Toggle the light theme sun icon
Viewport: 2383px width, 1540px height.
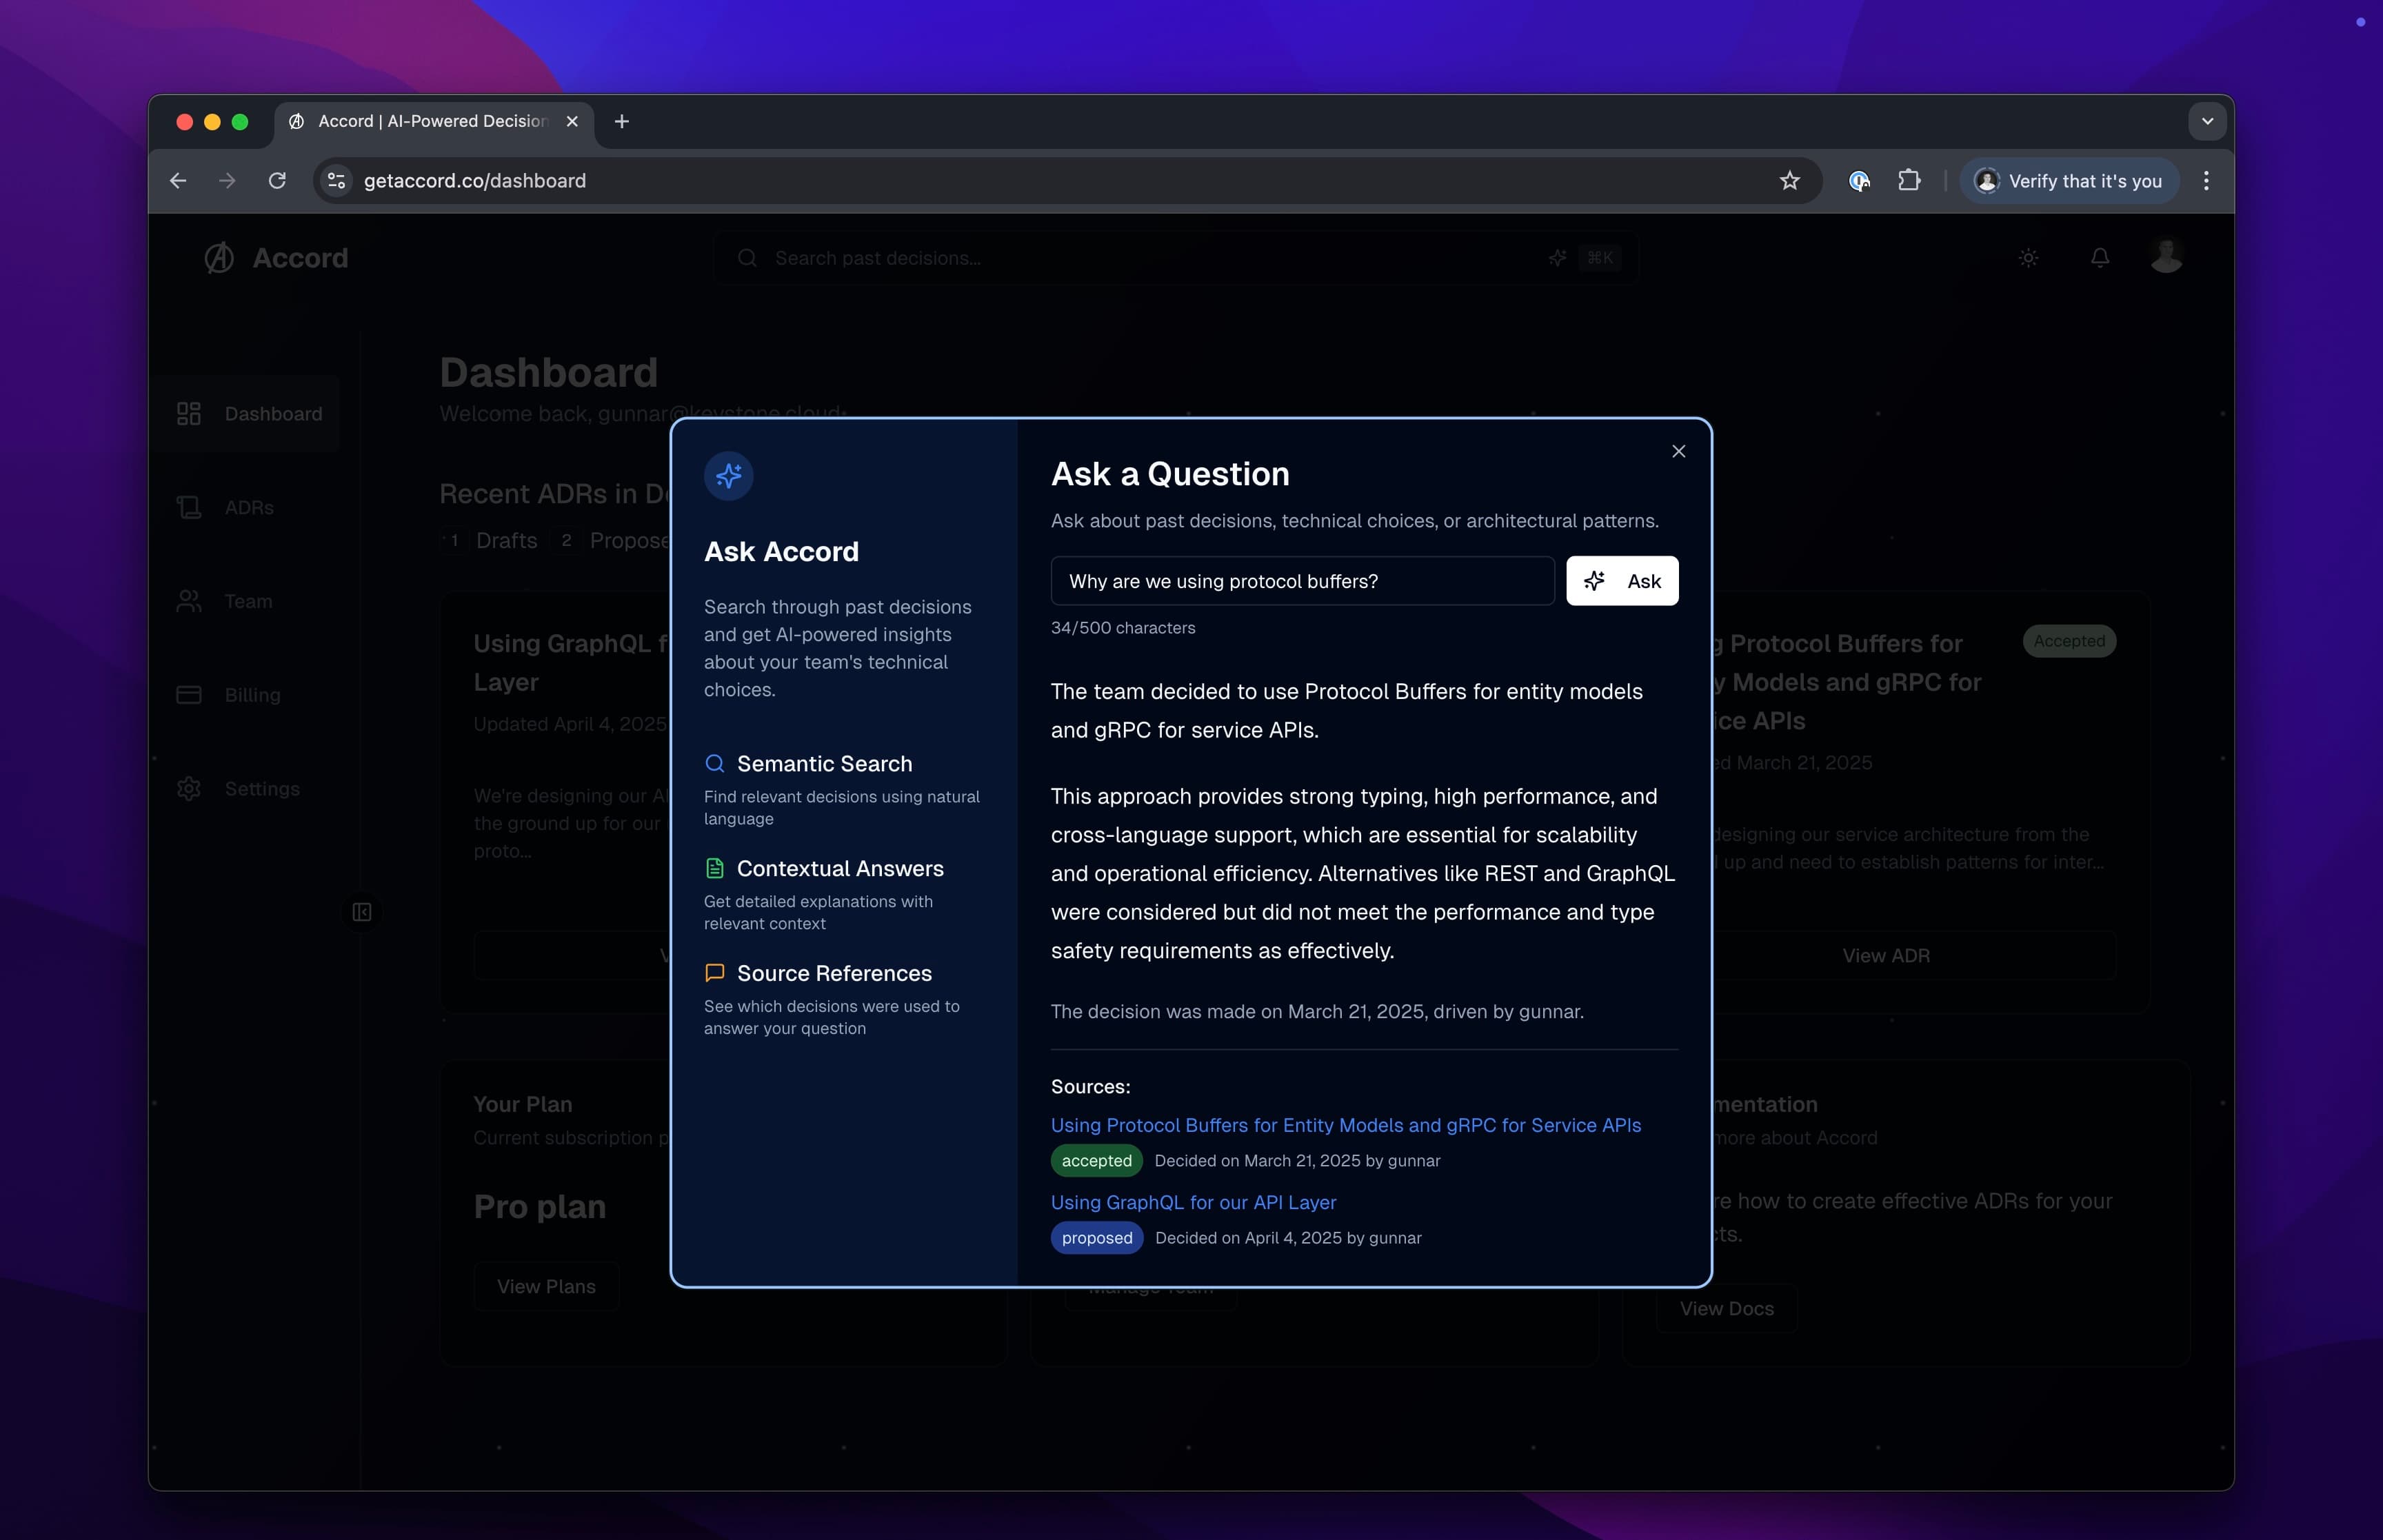pyautogui.click(x=2028, y=258)
